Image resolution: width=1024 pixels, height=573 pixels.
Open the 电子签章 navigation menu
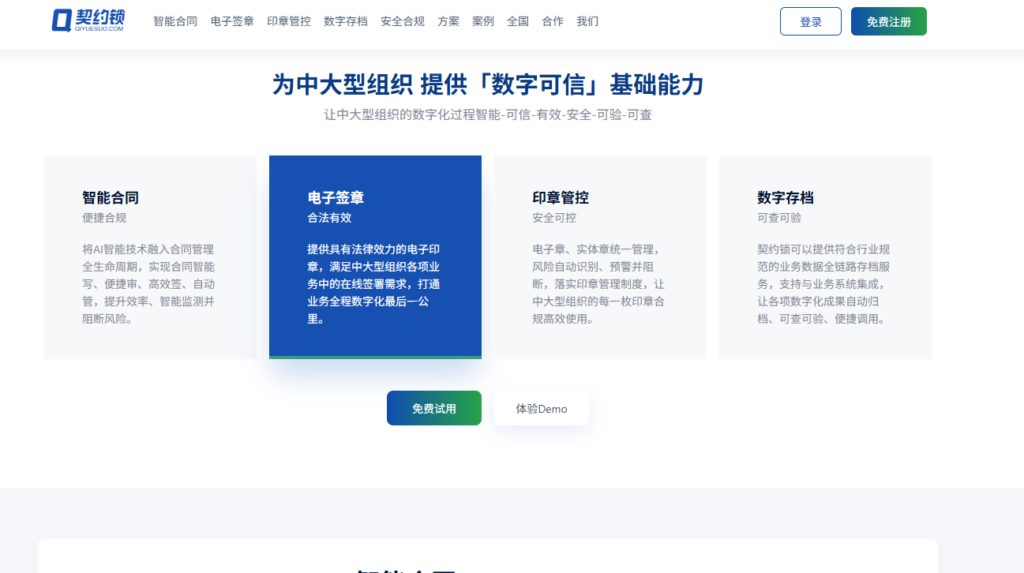232,22
